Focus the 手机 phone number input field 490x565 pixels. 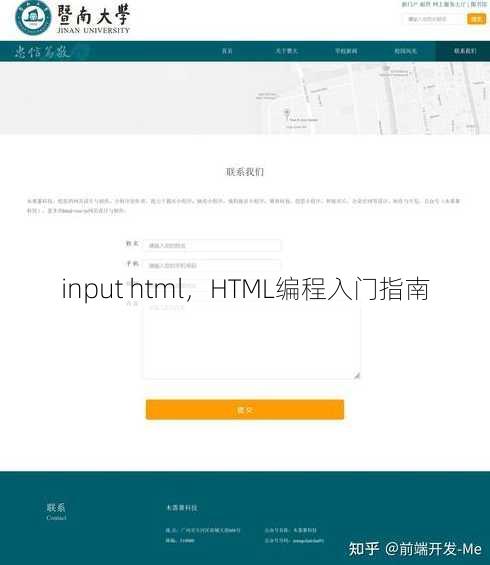coord(212,266)
